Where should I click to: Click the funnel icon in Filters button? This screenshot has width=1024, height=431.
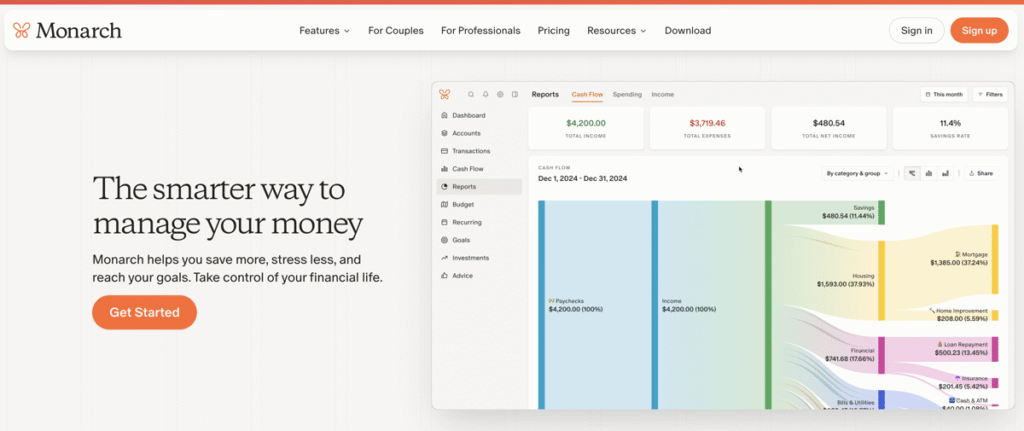(x=981, y=95)
